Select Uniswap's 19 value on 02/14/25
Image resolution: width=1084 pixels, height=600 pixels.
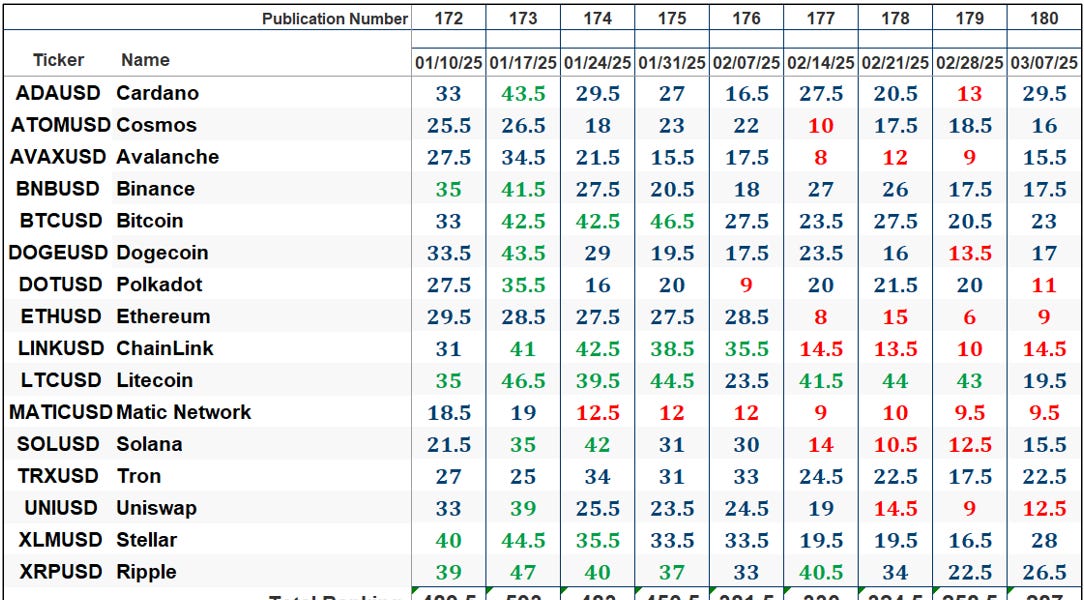[821, 508]
